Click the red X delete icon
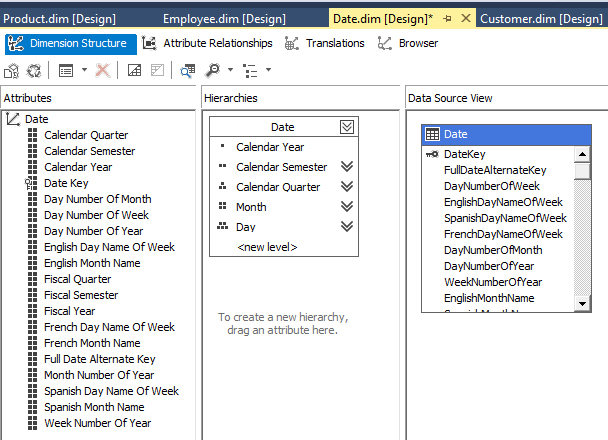 (102, 70)
